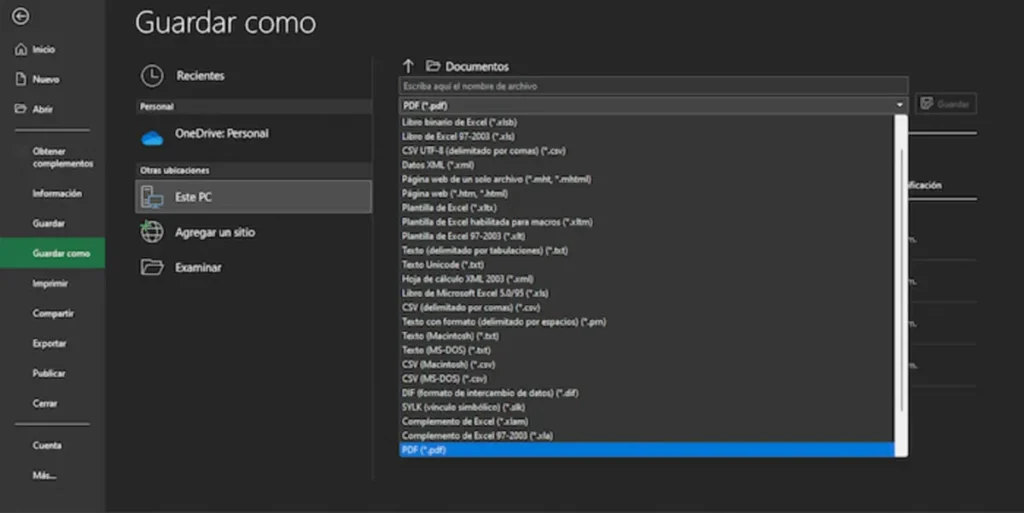Open the Imprimir menu item

[52, 283]
